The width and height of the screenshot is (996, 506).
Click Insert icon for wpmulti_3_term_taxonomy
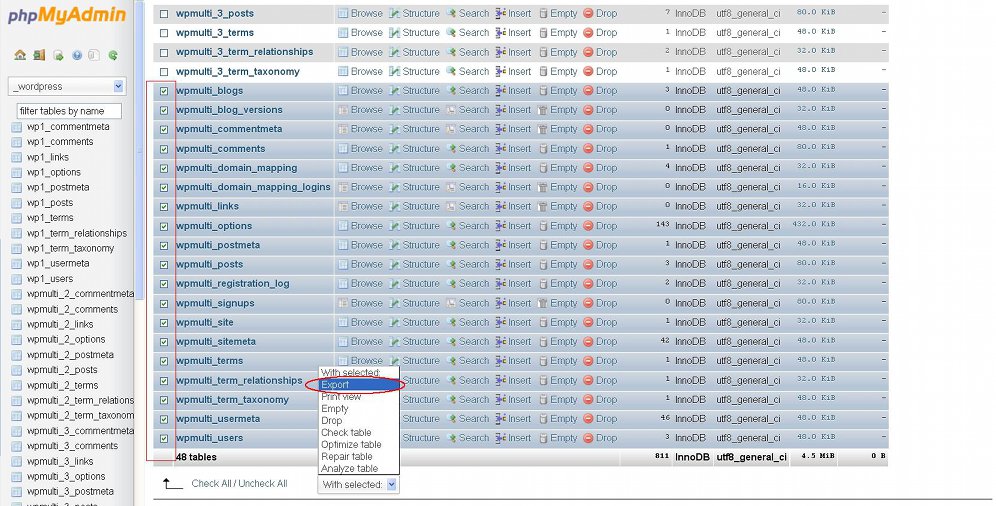point(501,71)
